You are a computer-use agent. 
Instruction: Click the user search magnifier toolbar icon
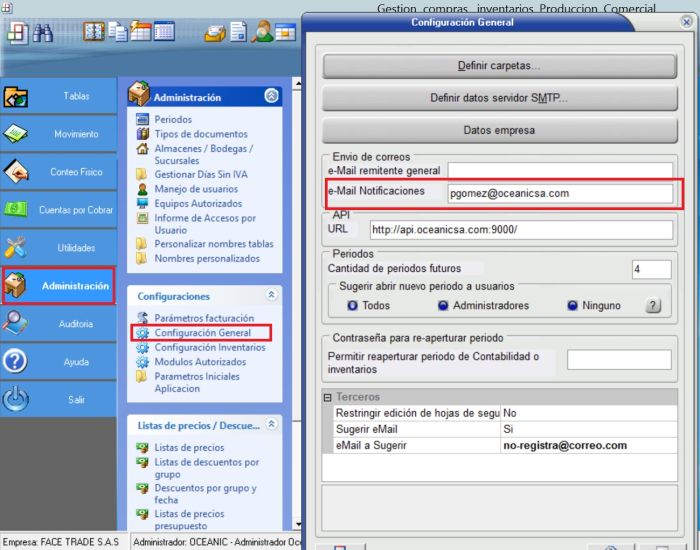click(262, 33)
